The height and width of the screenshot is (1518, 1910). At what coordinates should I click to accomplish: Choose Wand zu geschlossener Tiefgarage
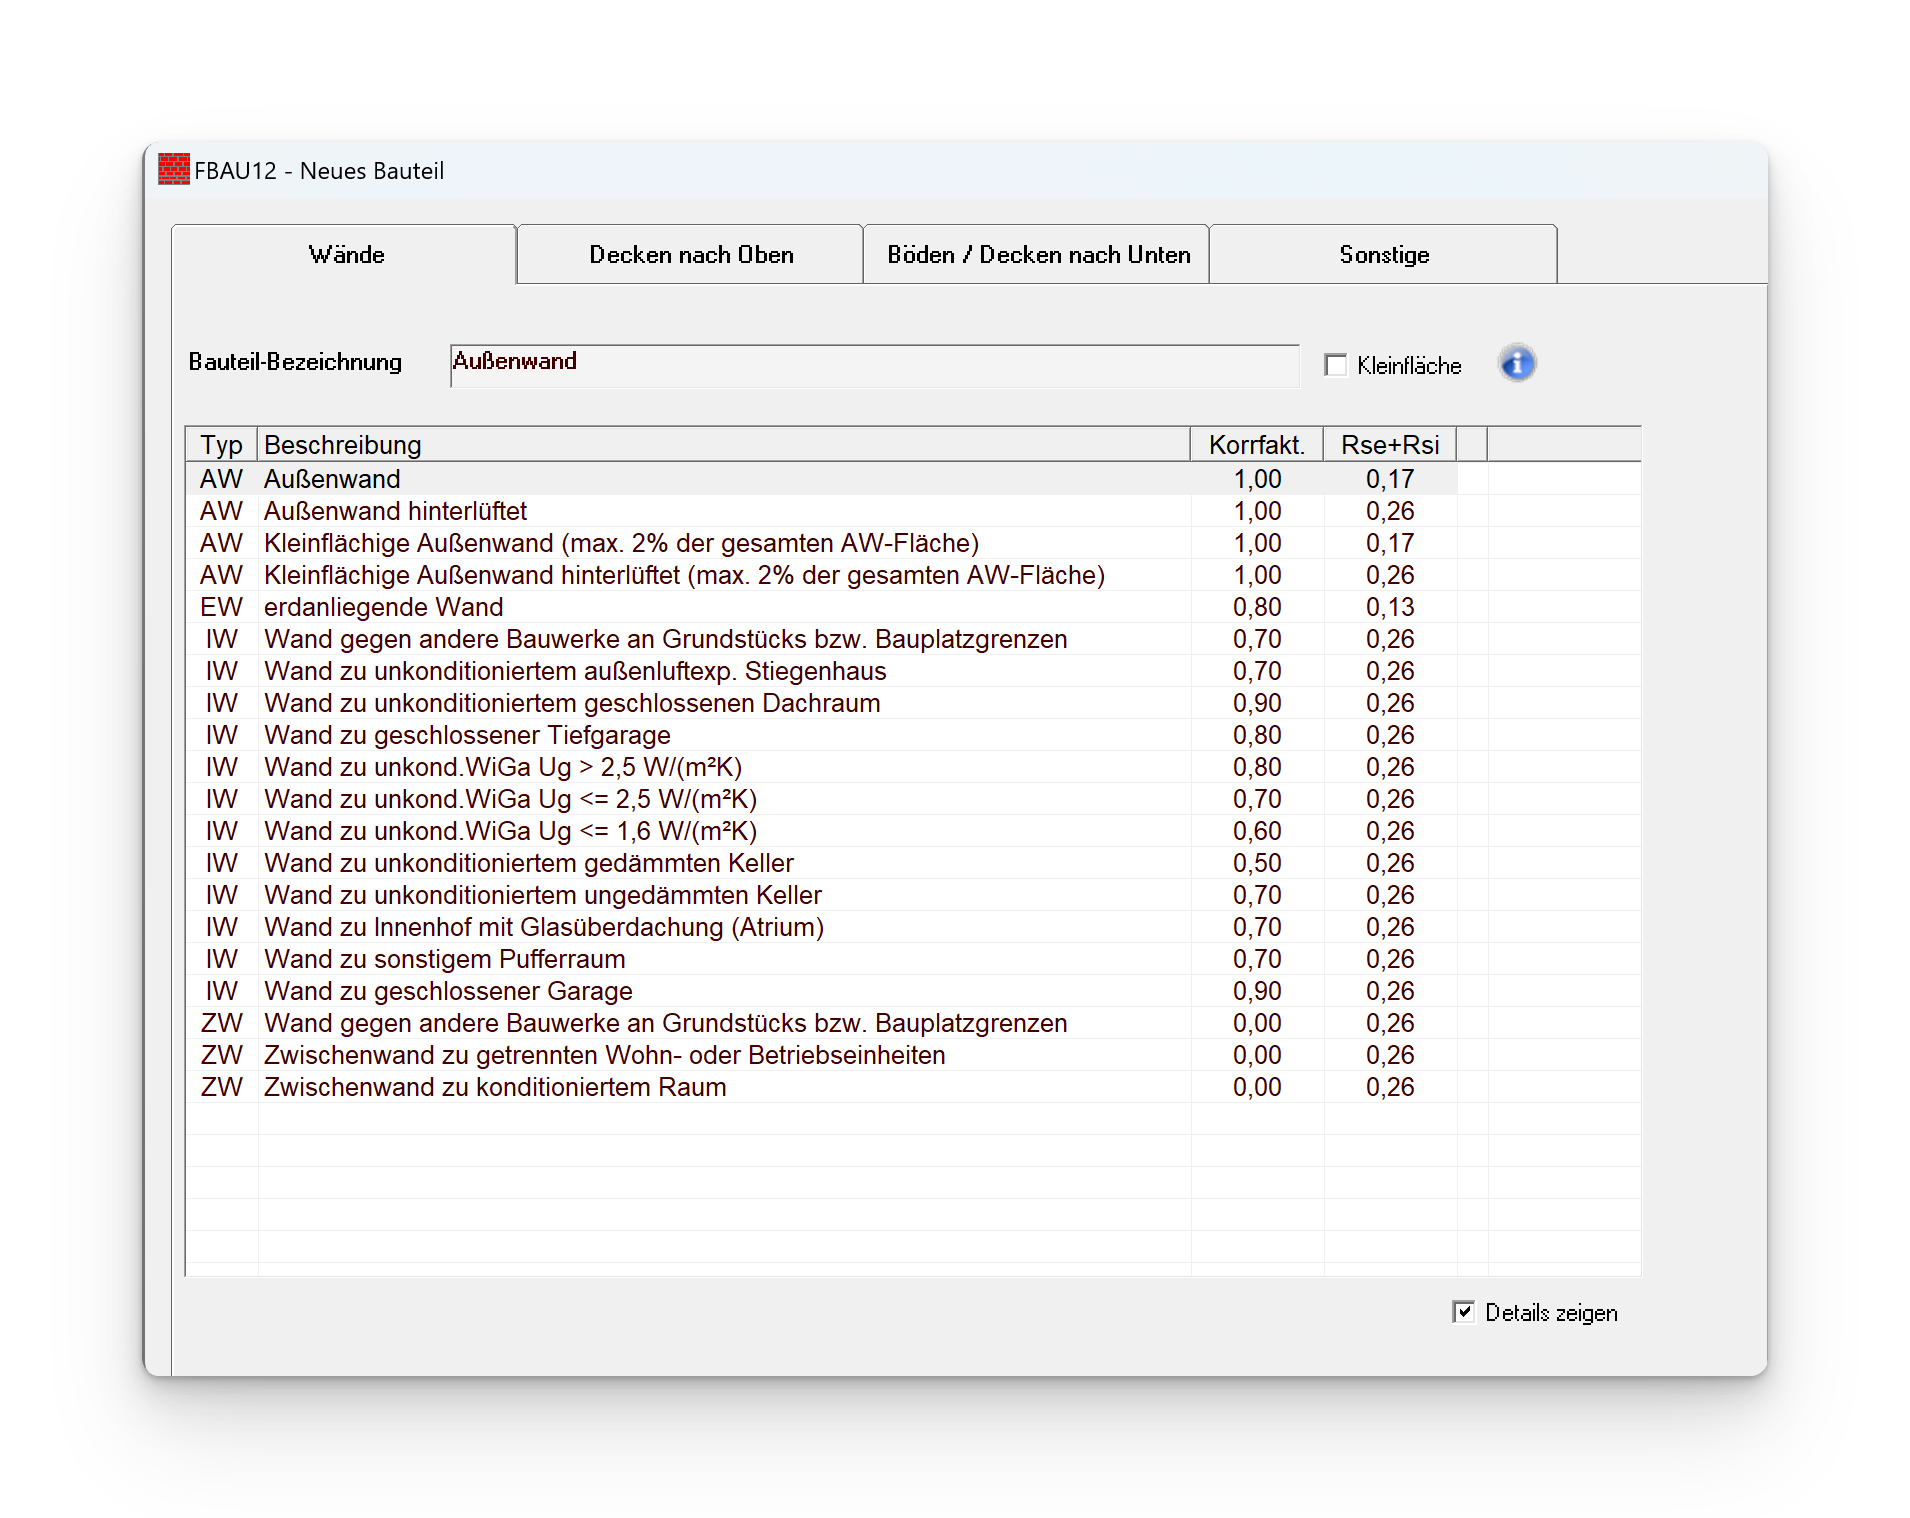click(x=467, y=735)
